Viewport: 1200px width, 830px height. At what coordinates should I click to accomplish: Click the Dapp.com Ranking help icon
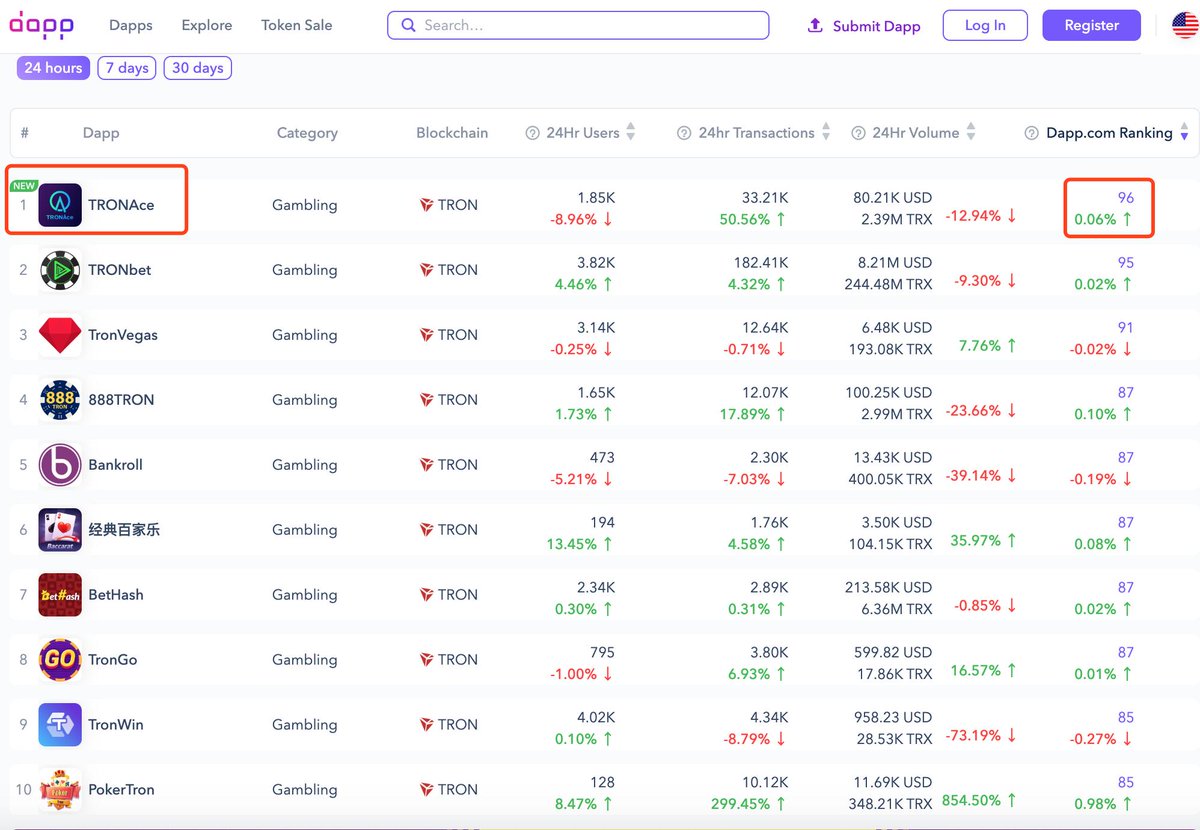tap(1031, 133)
